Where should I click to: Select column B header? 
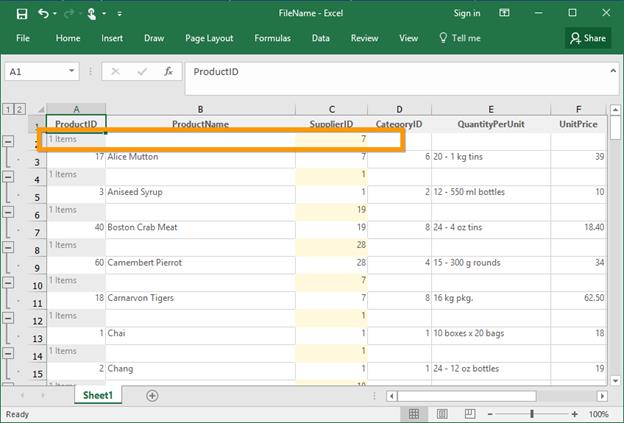pyautogui.click(x=201, y=109)
